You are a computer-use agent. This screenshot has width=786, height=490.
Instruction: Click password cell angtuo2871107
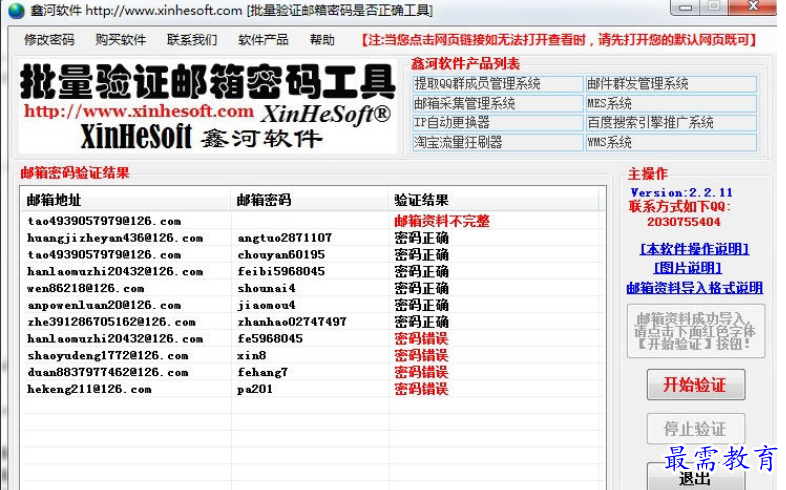point(284,237)
